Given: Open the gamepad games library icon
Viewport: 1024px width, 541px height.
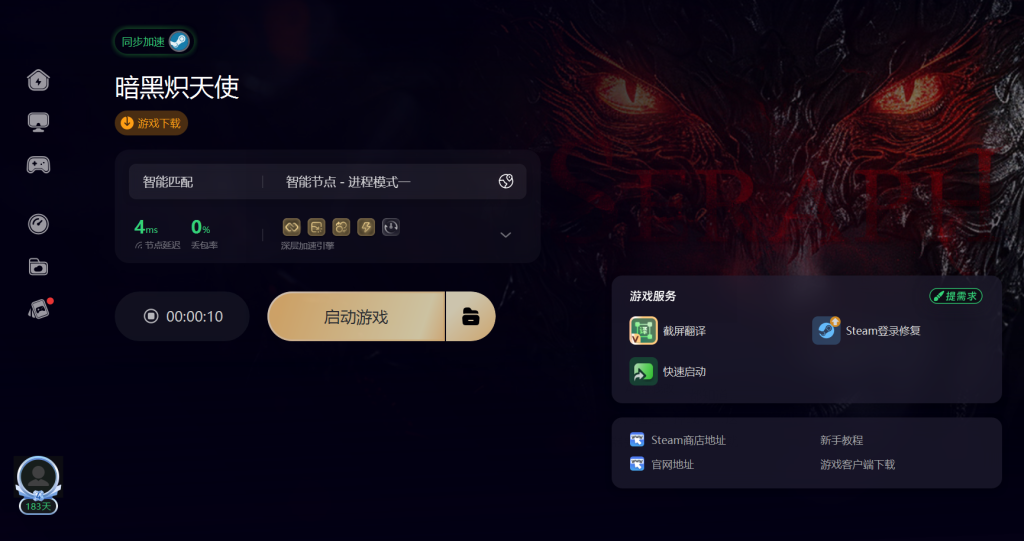Looking at the screenshot, I should pos(39,165).
